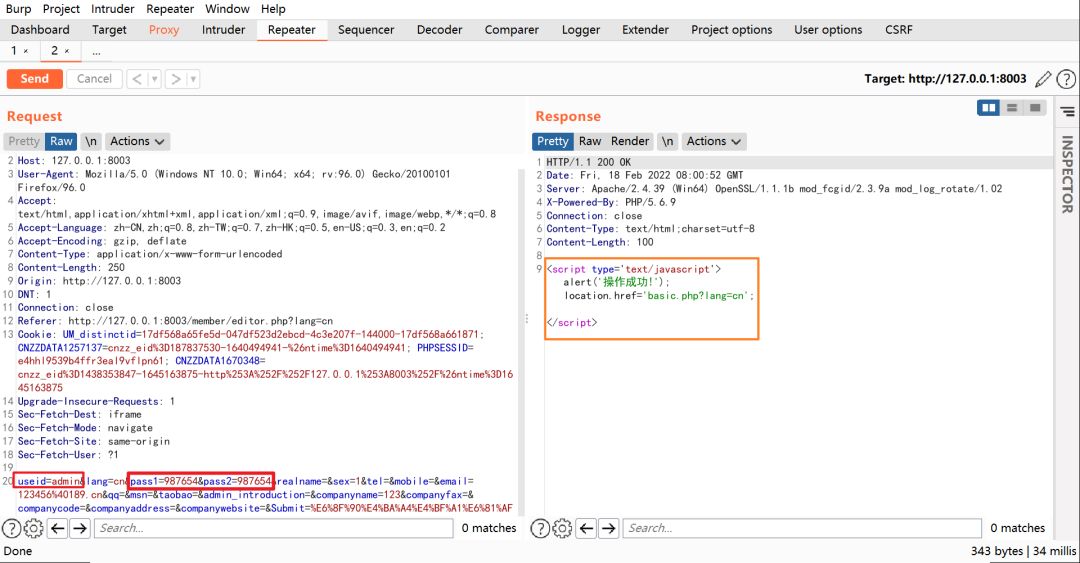
Task: Switch to User options tab
Action: coord(828,30)
